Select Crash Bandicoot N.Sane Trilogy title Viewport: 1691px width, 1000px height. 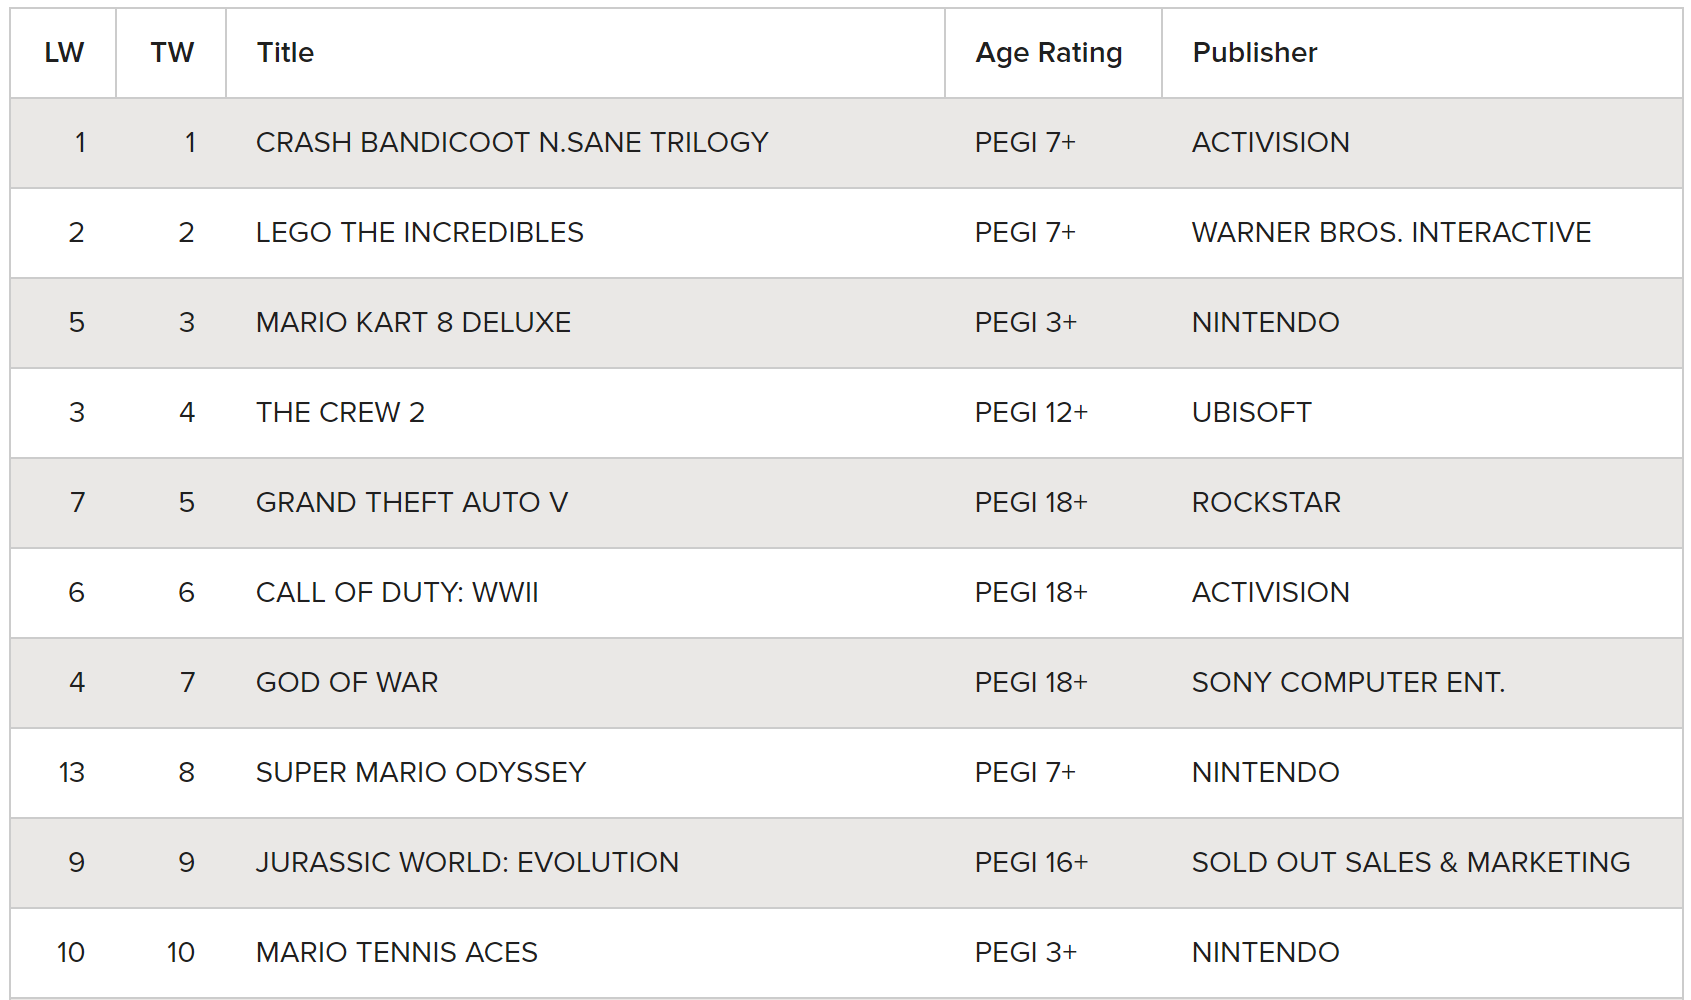tap(512, 143)
